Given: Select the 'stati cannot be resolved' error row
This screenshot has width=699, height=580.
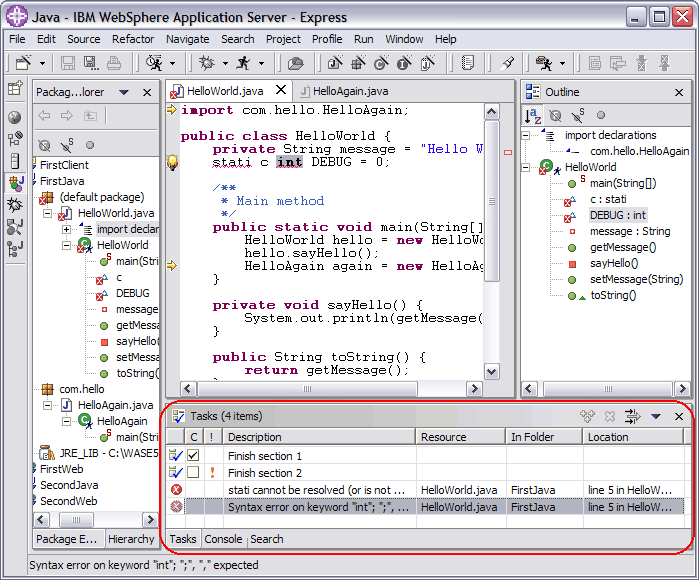Looking at the screenshot, I should (425, 490).
